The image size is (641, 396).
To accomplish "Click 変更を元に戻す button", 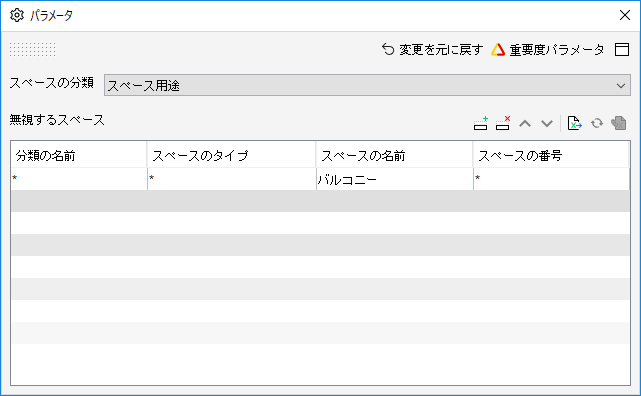I will pyautogui.click(x=433, y=49).
